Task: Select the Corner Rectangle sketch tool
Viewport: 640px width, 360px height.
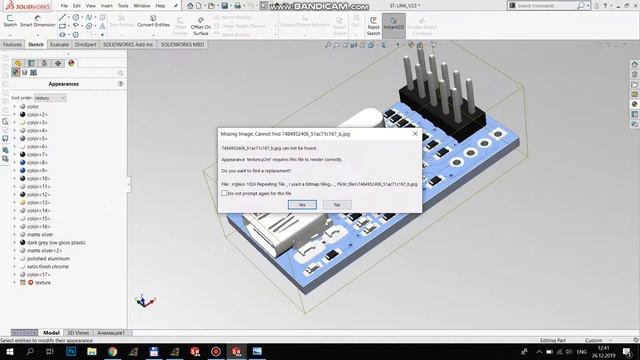Action: point(62,26)
